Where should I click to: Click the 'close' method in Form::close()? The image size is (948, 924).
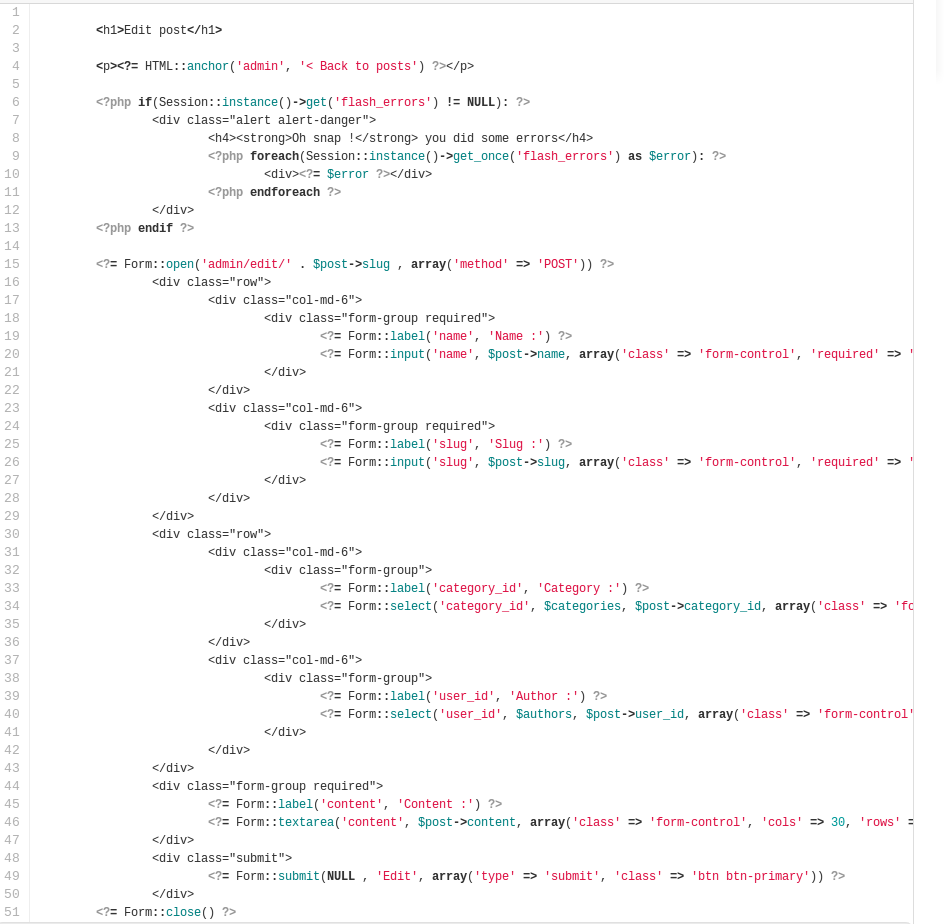[x=183, y=912]
